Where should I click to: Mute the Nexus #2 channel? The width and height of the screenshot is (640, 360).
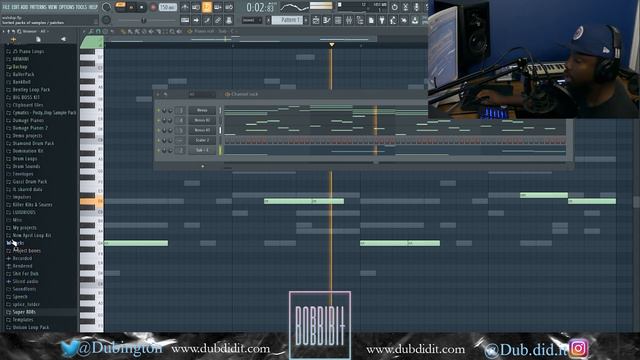click(x=159, y=120)
